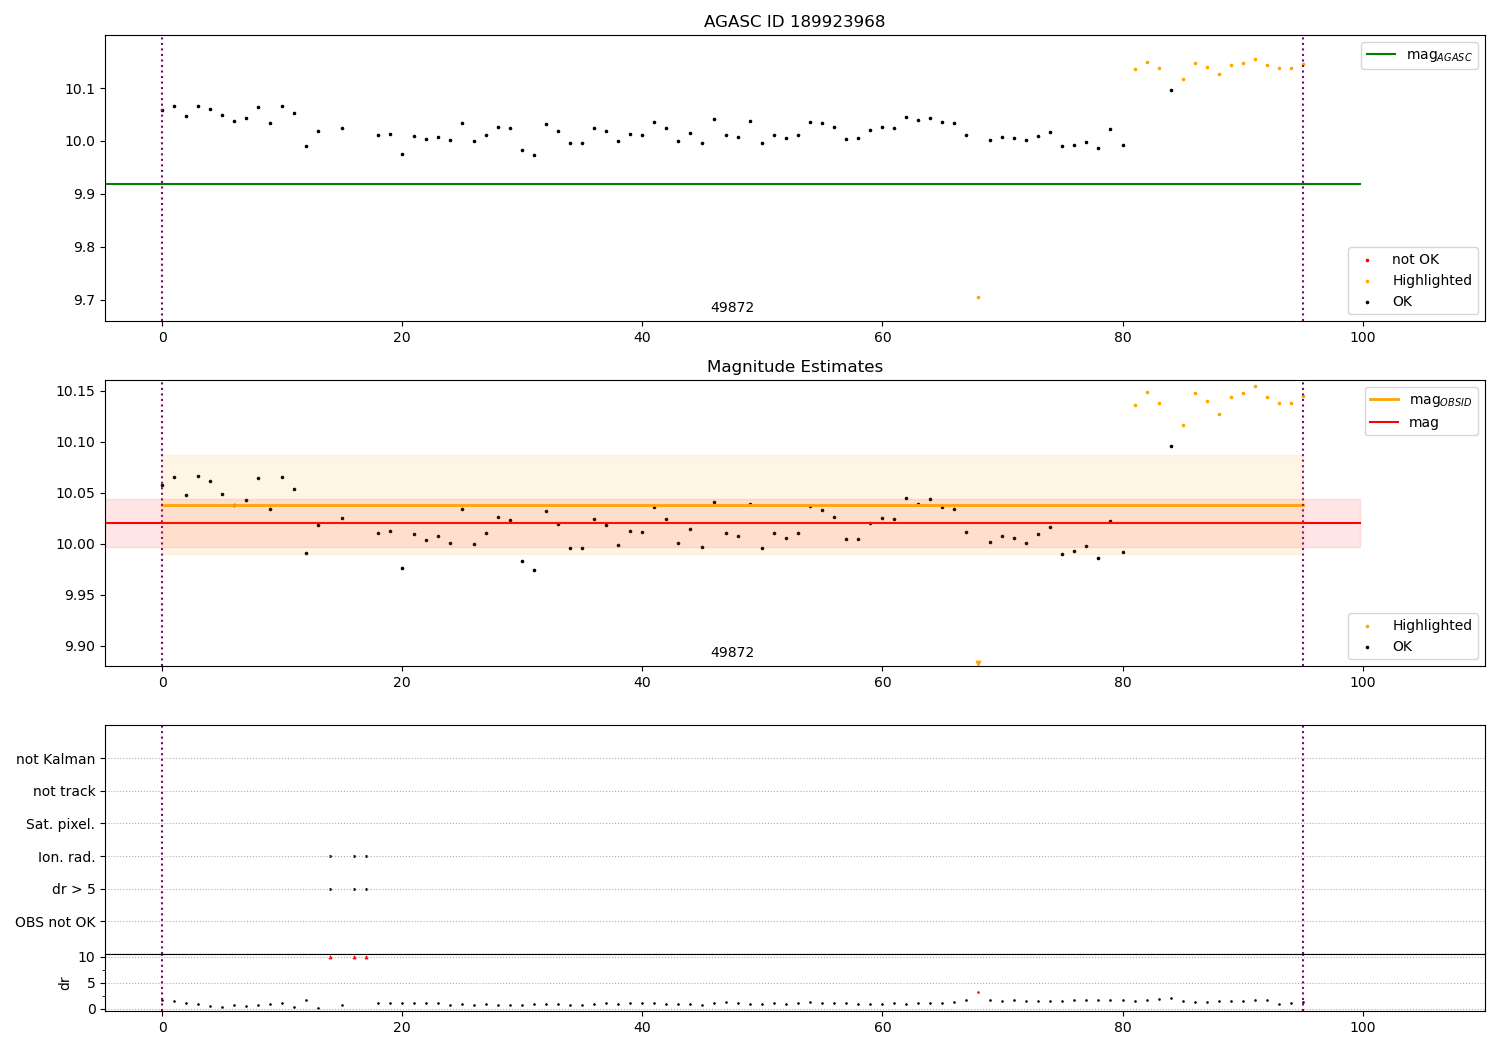Click the red dot swatch beside "not OK"

[1368, 261]
